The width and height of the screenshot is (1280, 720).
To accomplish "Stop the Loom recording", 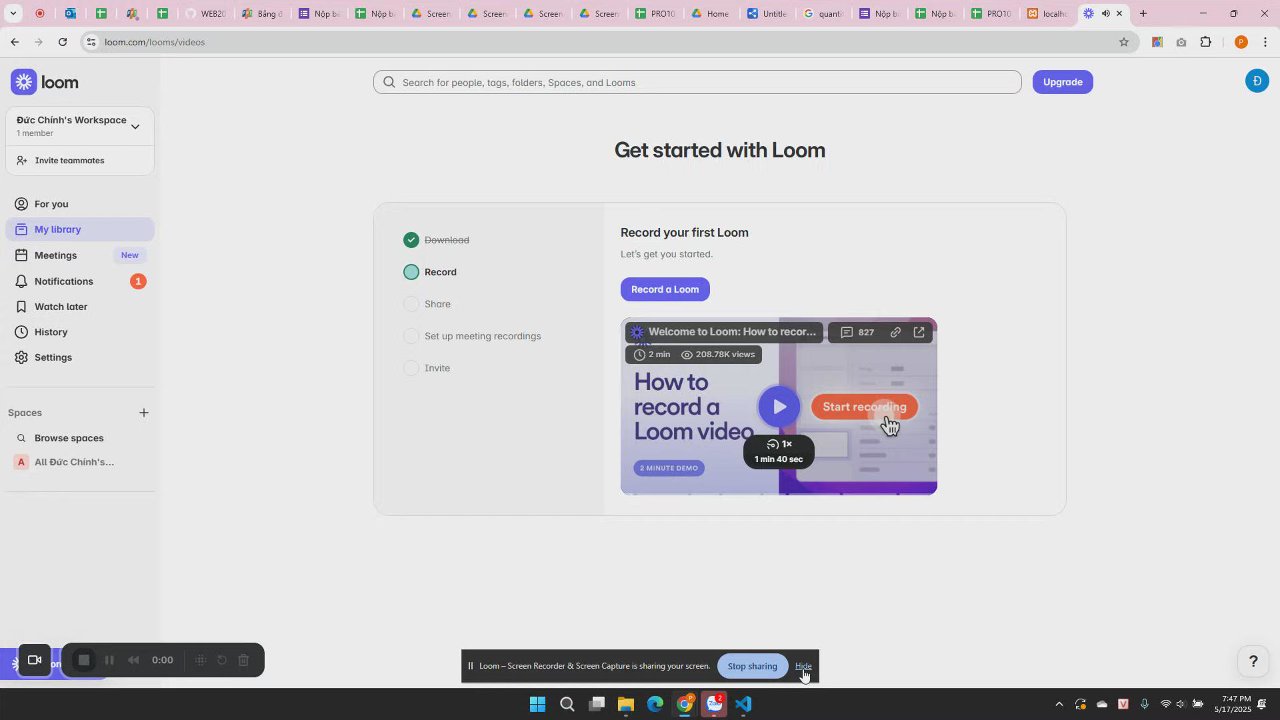I will point(84,660).
